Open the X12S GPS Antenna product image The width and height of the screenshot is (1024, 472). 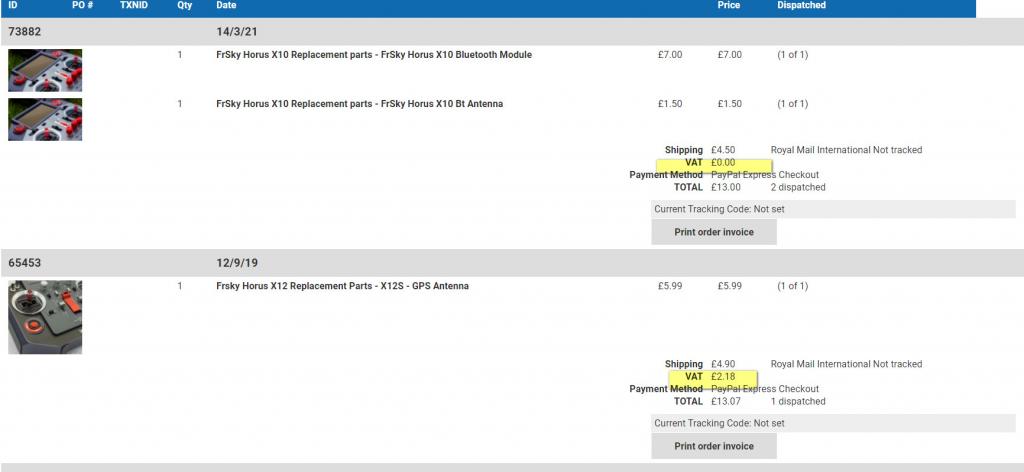(x=45, y=317)
